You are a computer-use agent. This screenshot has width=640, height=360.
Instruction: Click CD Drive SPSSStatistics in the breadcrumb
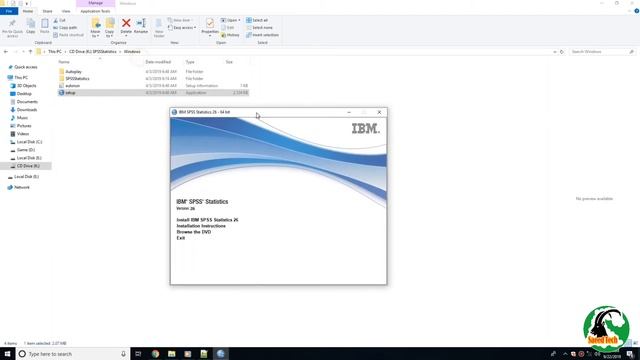pyautogui.click(x=93, y=52)
